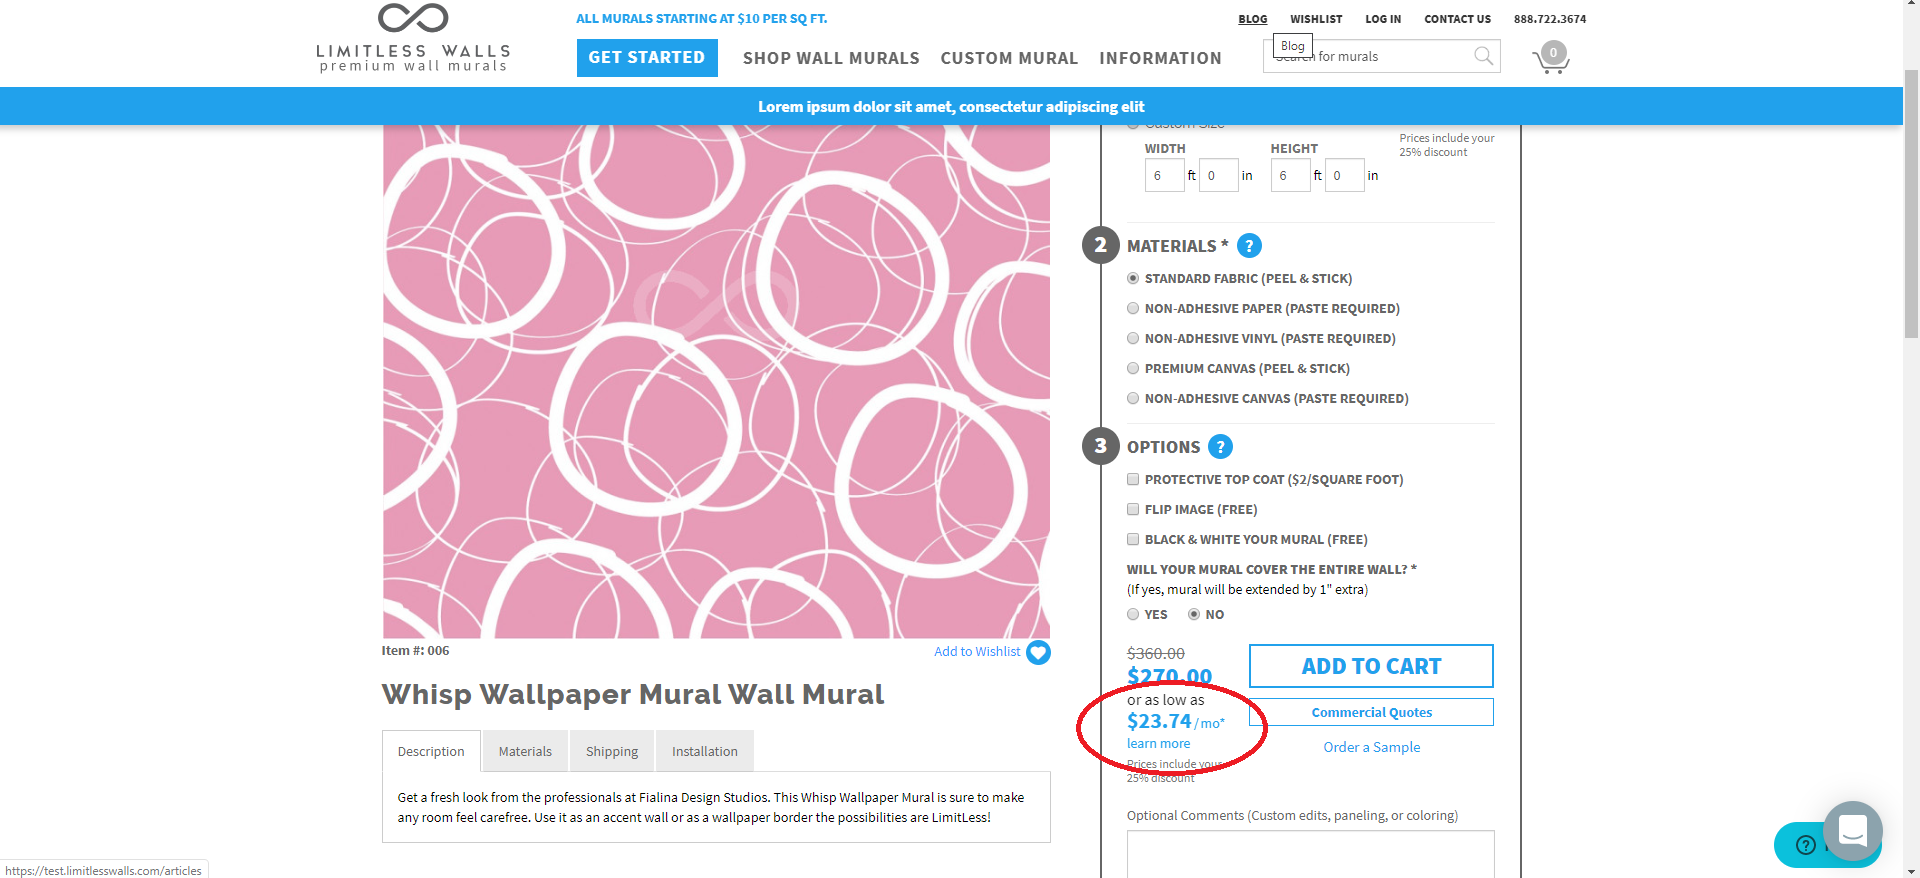This screenshot has height=878, width=1920.
Task: Select Yes for covering entire wall
Action: pos(1133,615)
